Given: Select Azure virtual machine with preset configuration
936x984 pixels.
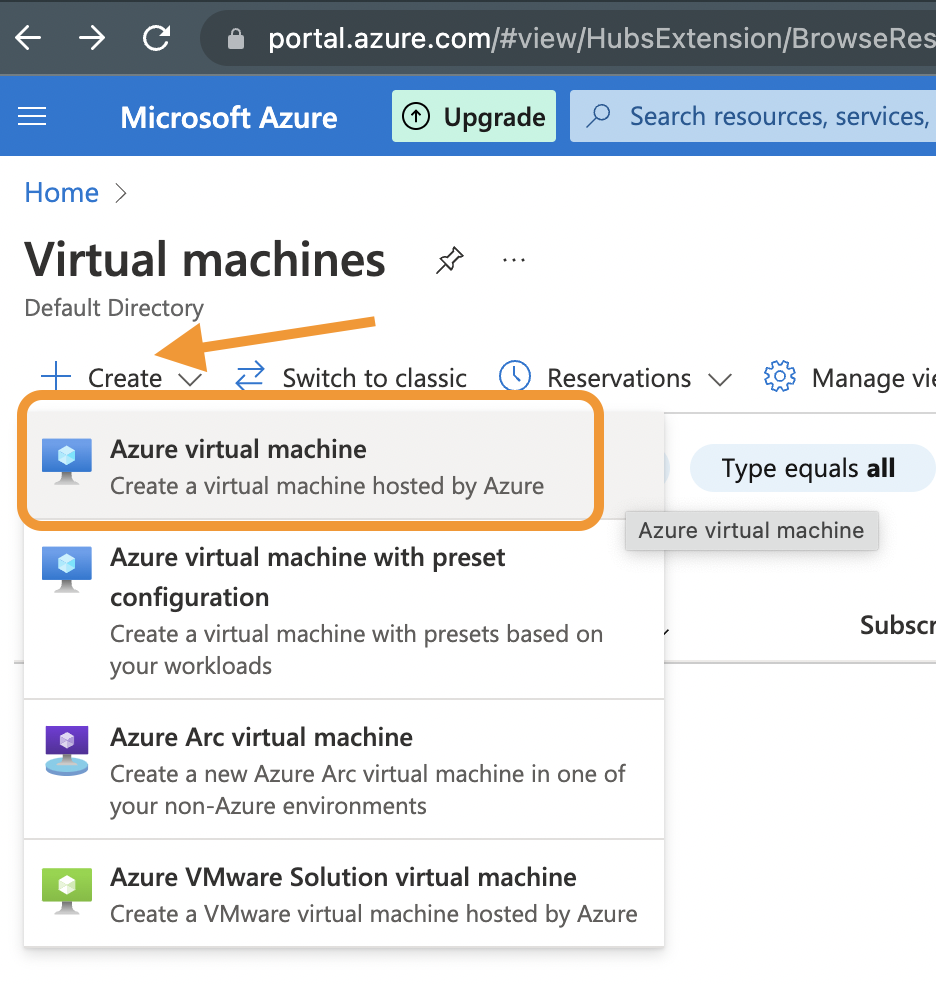Looking at the screenshot, I should click(x=344, y=609).
